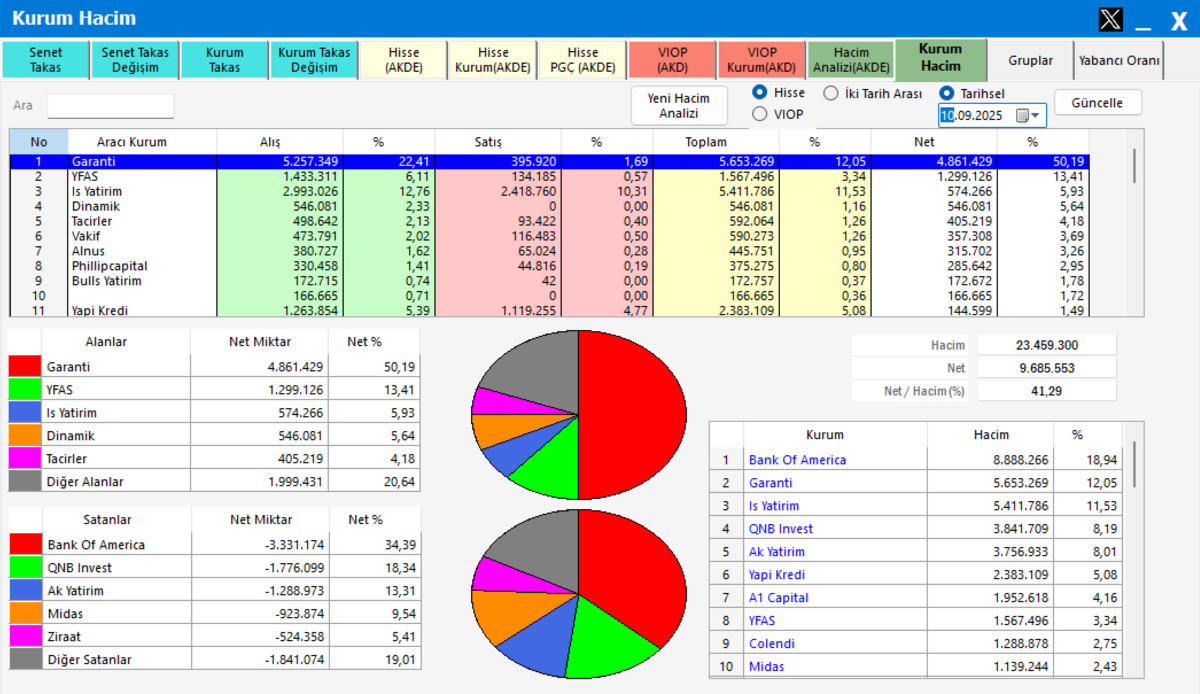The image size is (1200, 694).
Task: Select the Phillipcapital row
Action: (x=550, y=266)
